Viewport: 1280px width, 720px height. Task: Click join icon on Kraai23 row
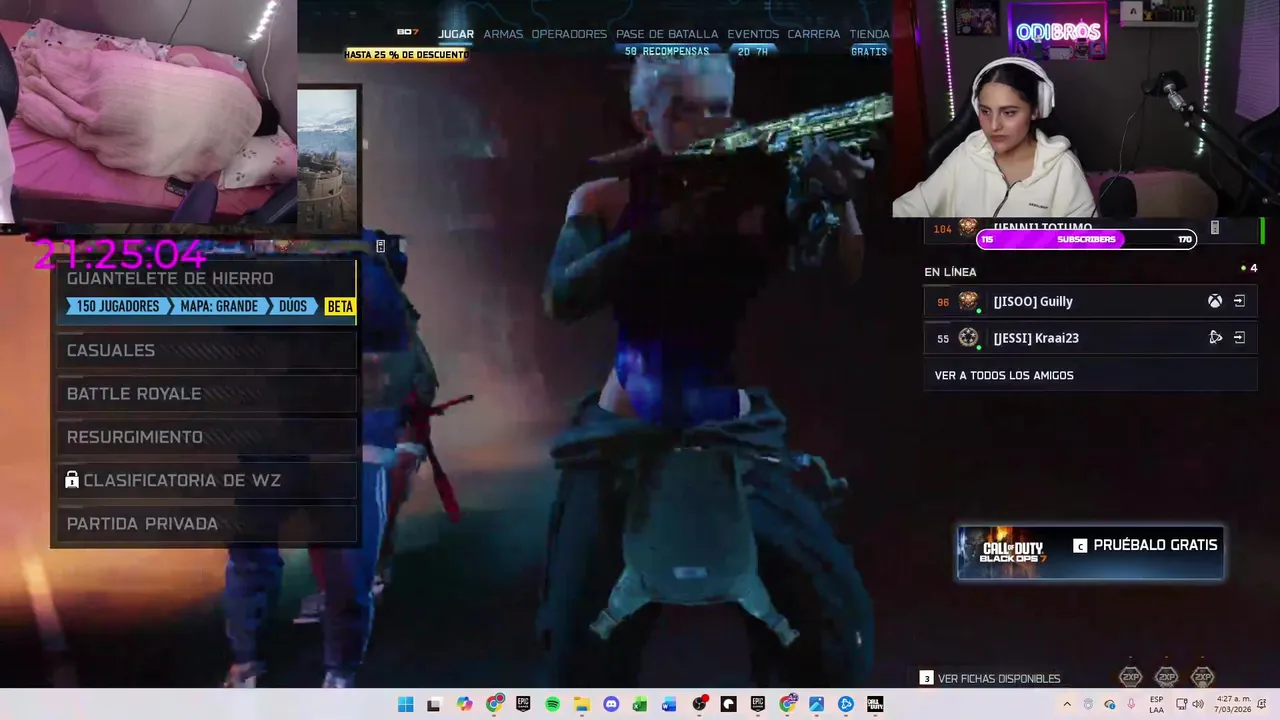[1239, 338]
